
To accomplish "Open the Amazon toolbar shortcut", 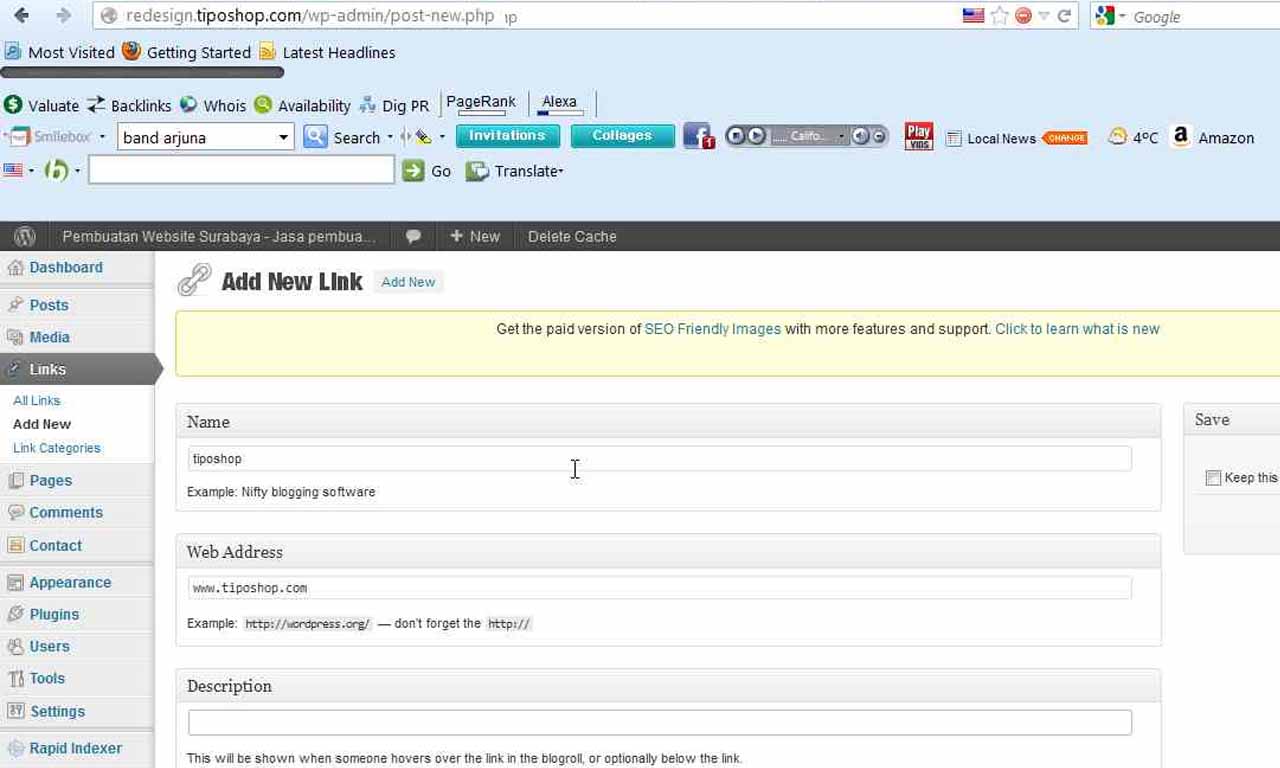I will click(1213, 138).
